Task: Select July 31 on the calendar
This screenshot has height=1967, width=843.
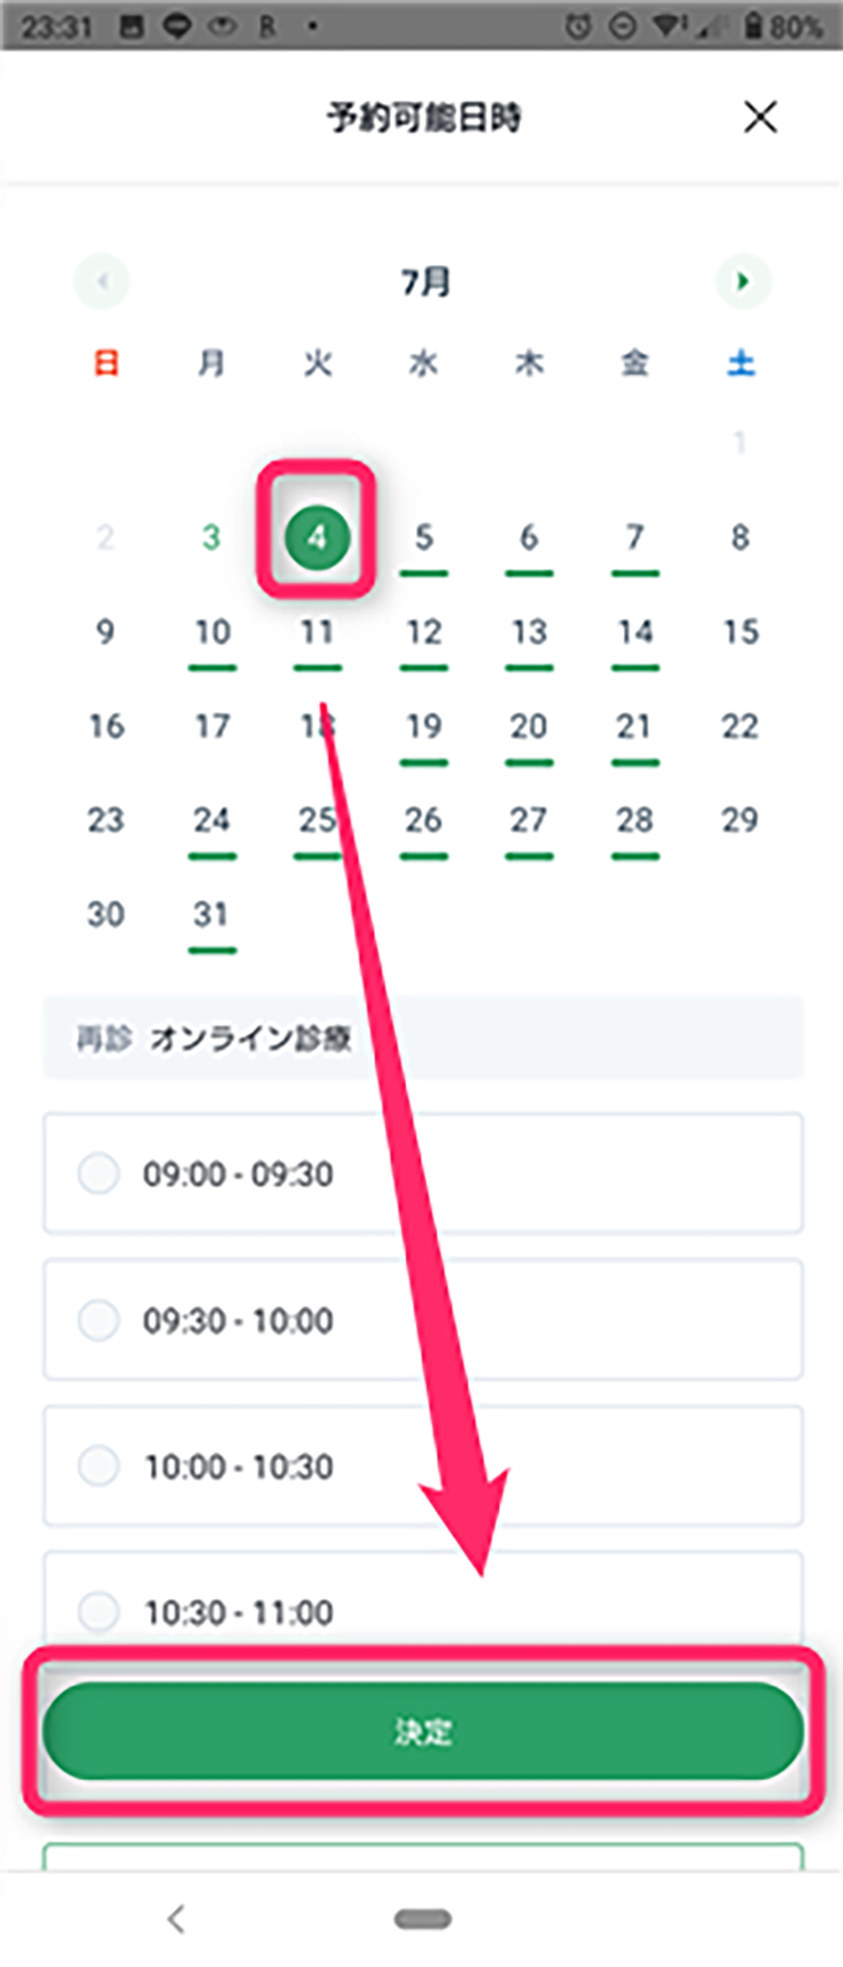Action: point(211,915)
